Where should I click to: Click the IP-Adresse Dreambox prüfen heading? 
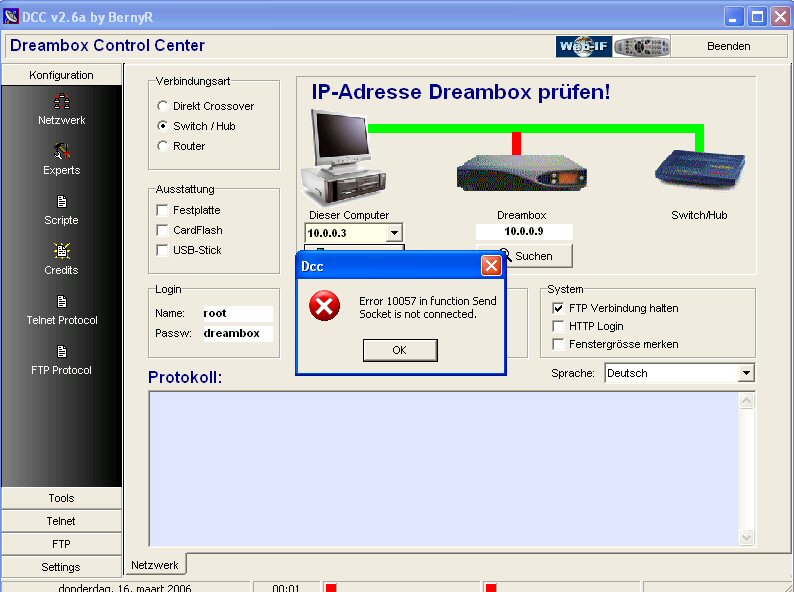click(x=461, y=92)
